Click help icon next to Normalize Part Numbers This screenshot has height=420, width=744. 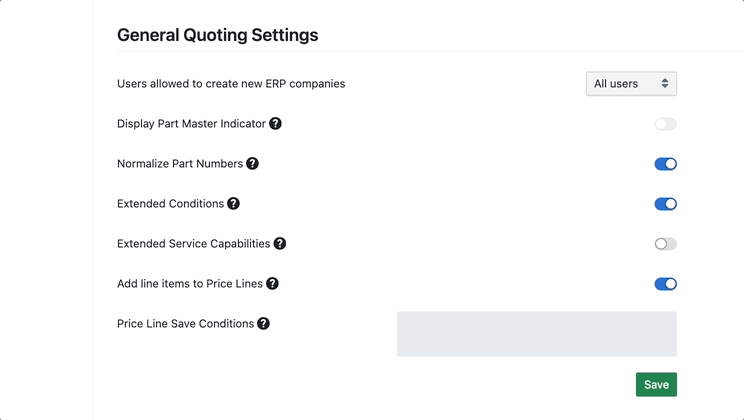click(252, 164)
